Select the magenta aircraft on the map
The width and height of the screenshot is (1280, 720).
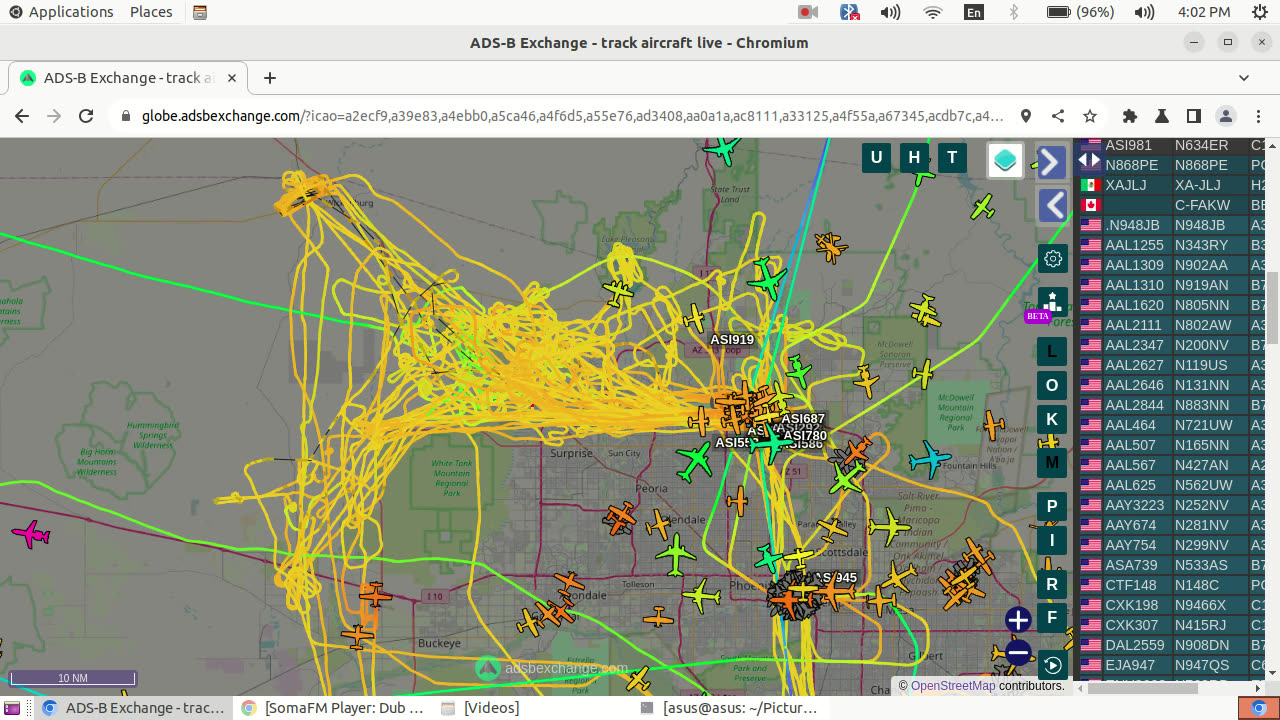[31, 534]
